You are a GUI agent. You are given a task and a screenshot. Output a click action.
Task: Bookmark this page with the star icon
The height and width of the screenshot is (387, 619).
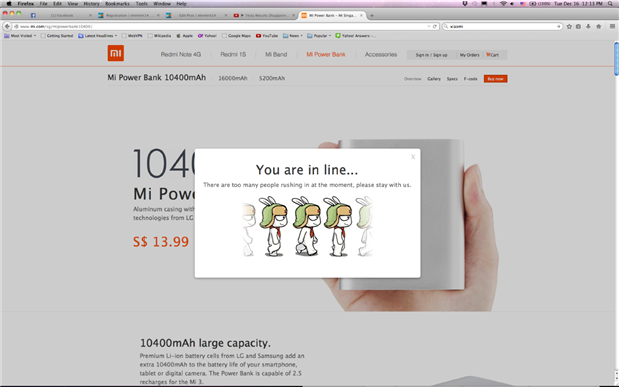tap(569, 26)
